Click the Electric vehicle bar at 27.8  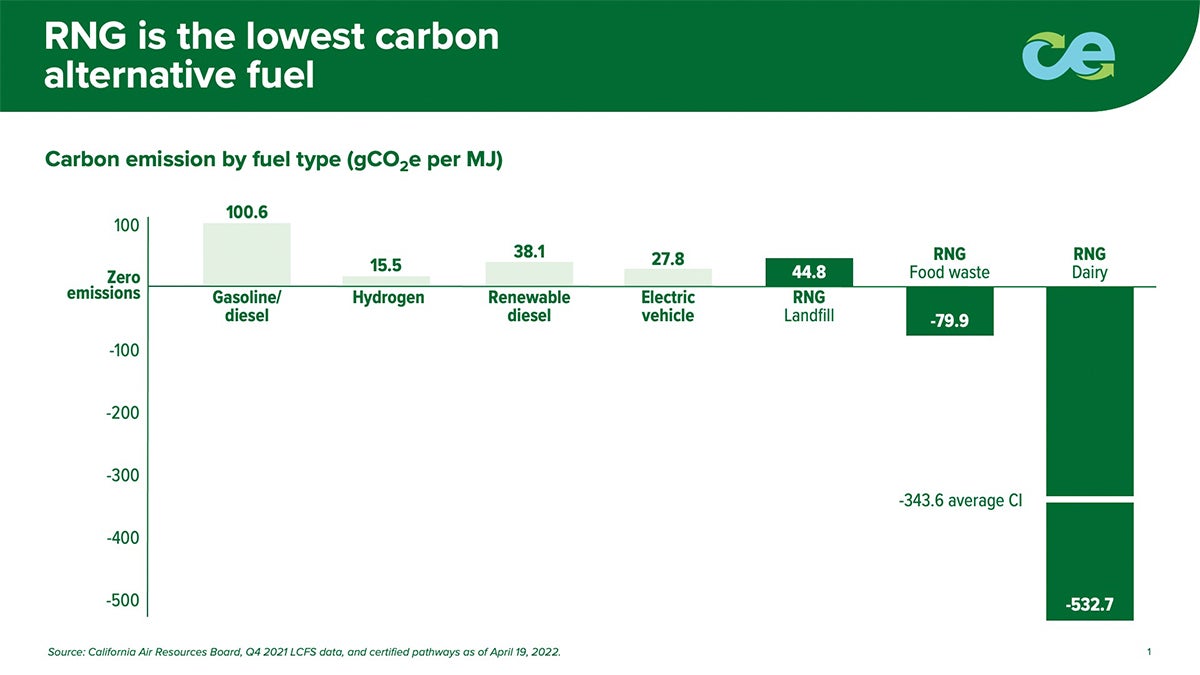click(x=668, y=277)
